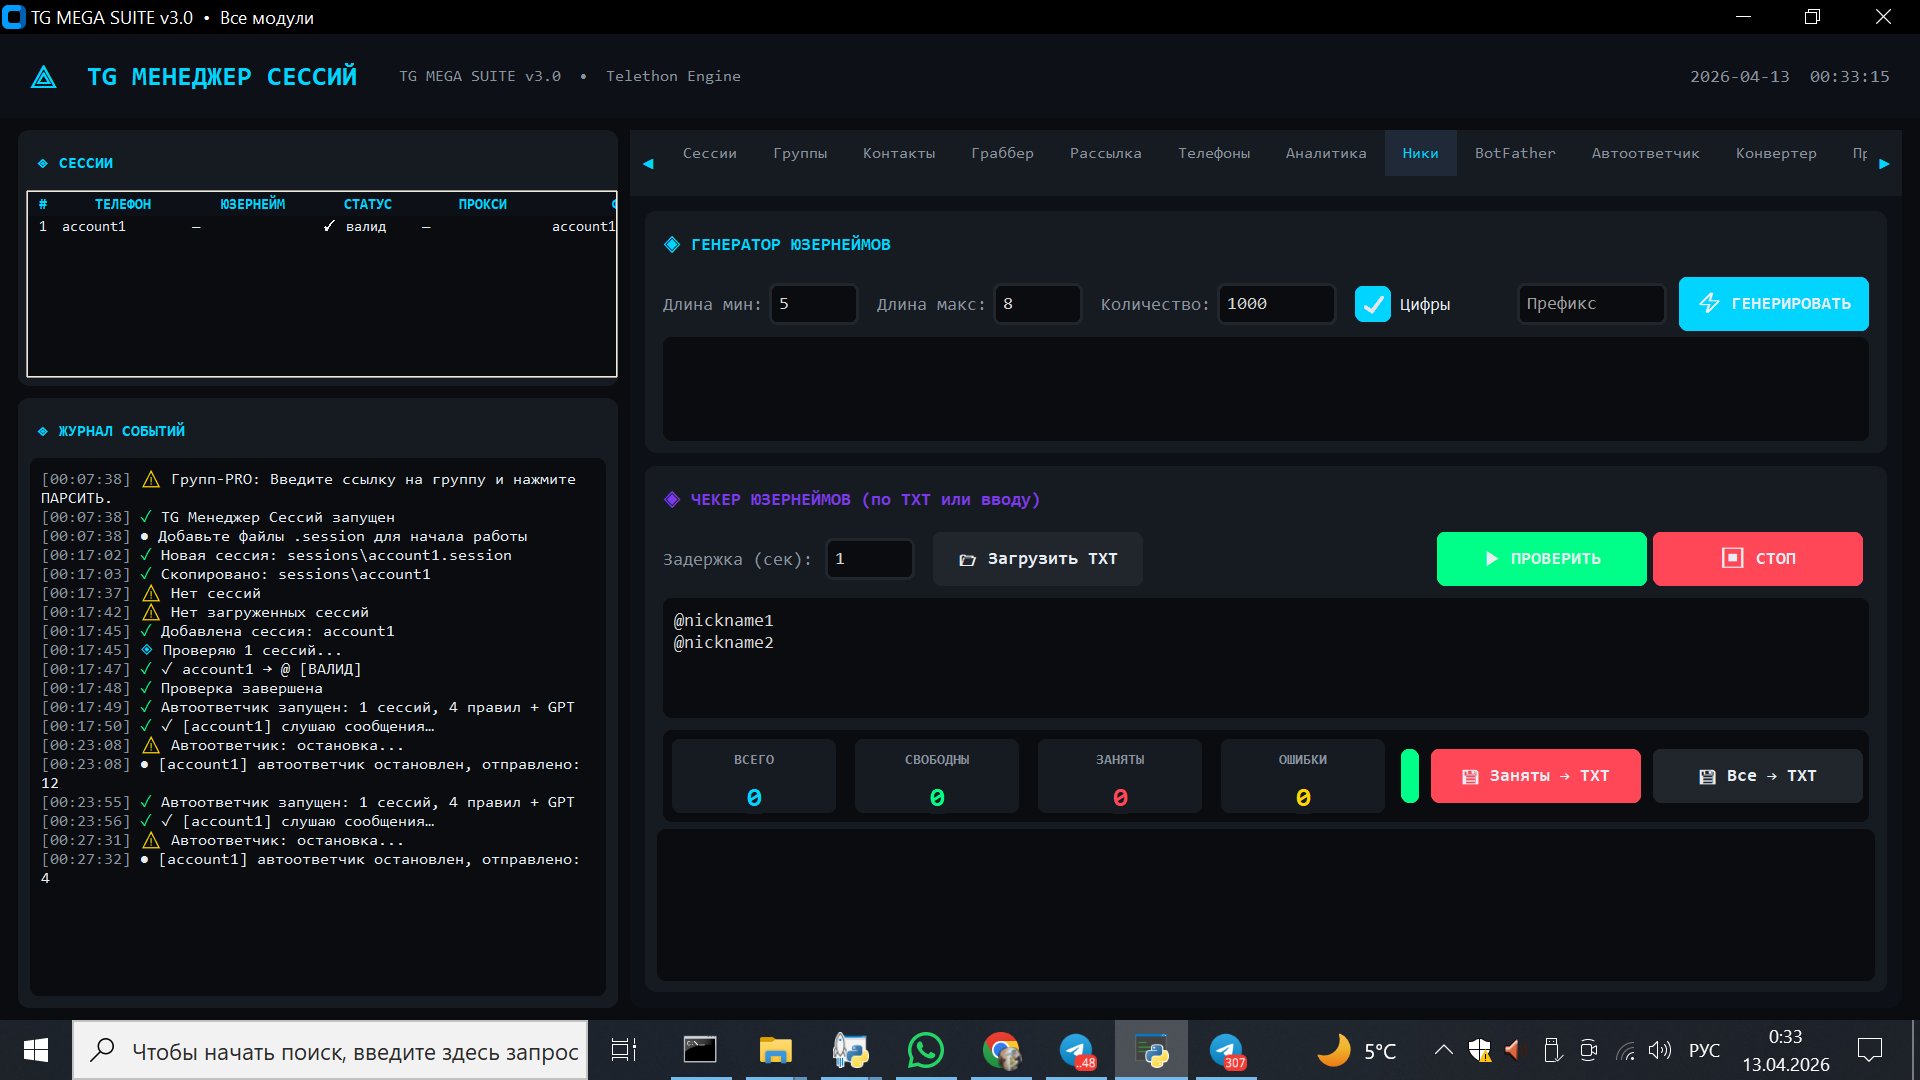Click the triangle logo beside TG МЕНЕДЖЕР СЕССИЙ
Viewport: 1920px width, 1080px height.
pos(44,77)
